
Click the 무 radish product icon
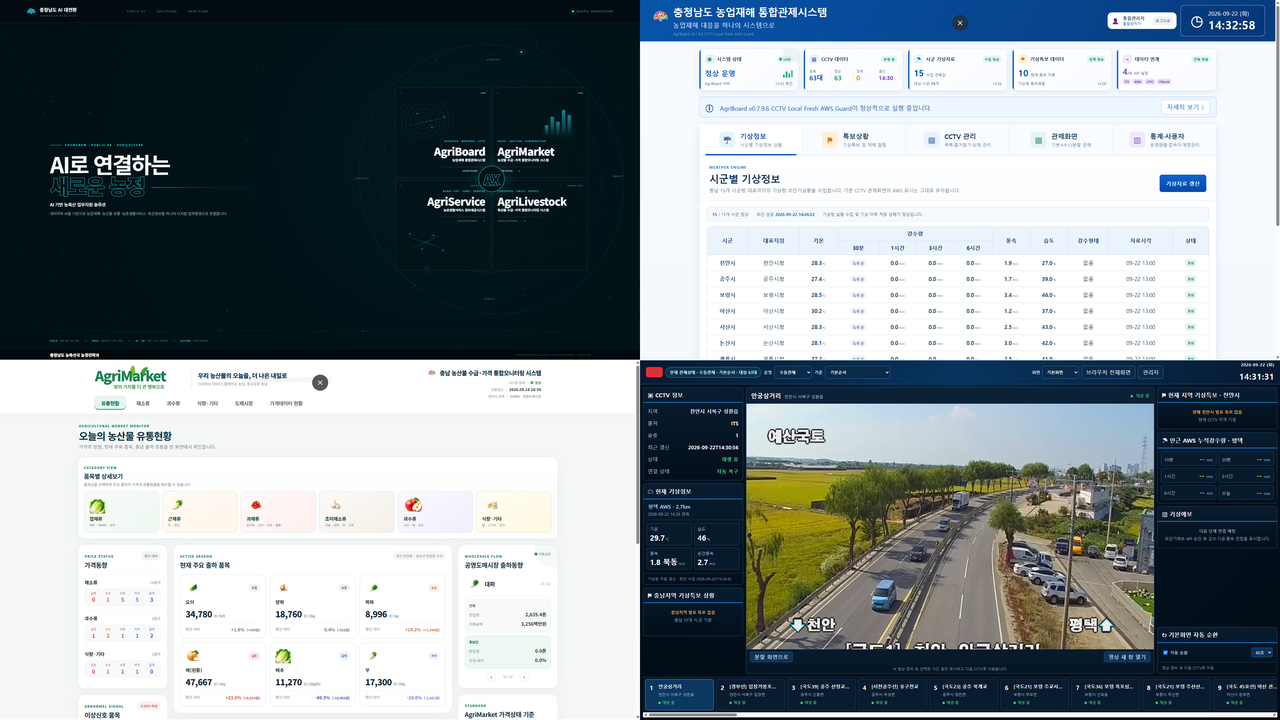pyautogui.click(x=372, y=656)
